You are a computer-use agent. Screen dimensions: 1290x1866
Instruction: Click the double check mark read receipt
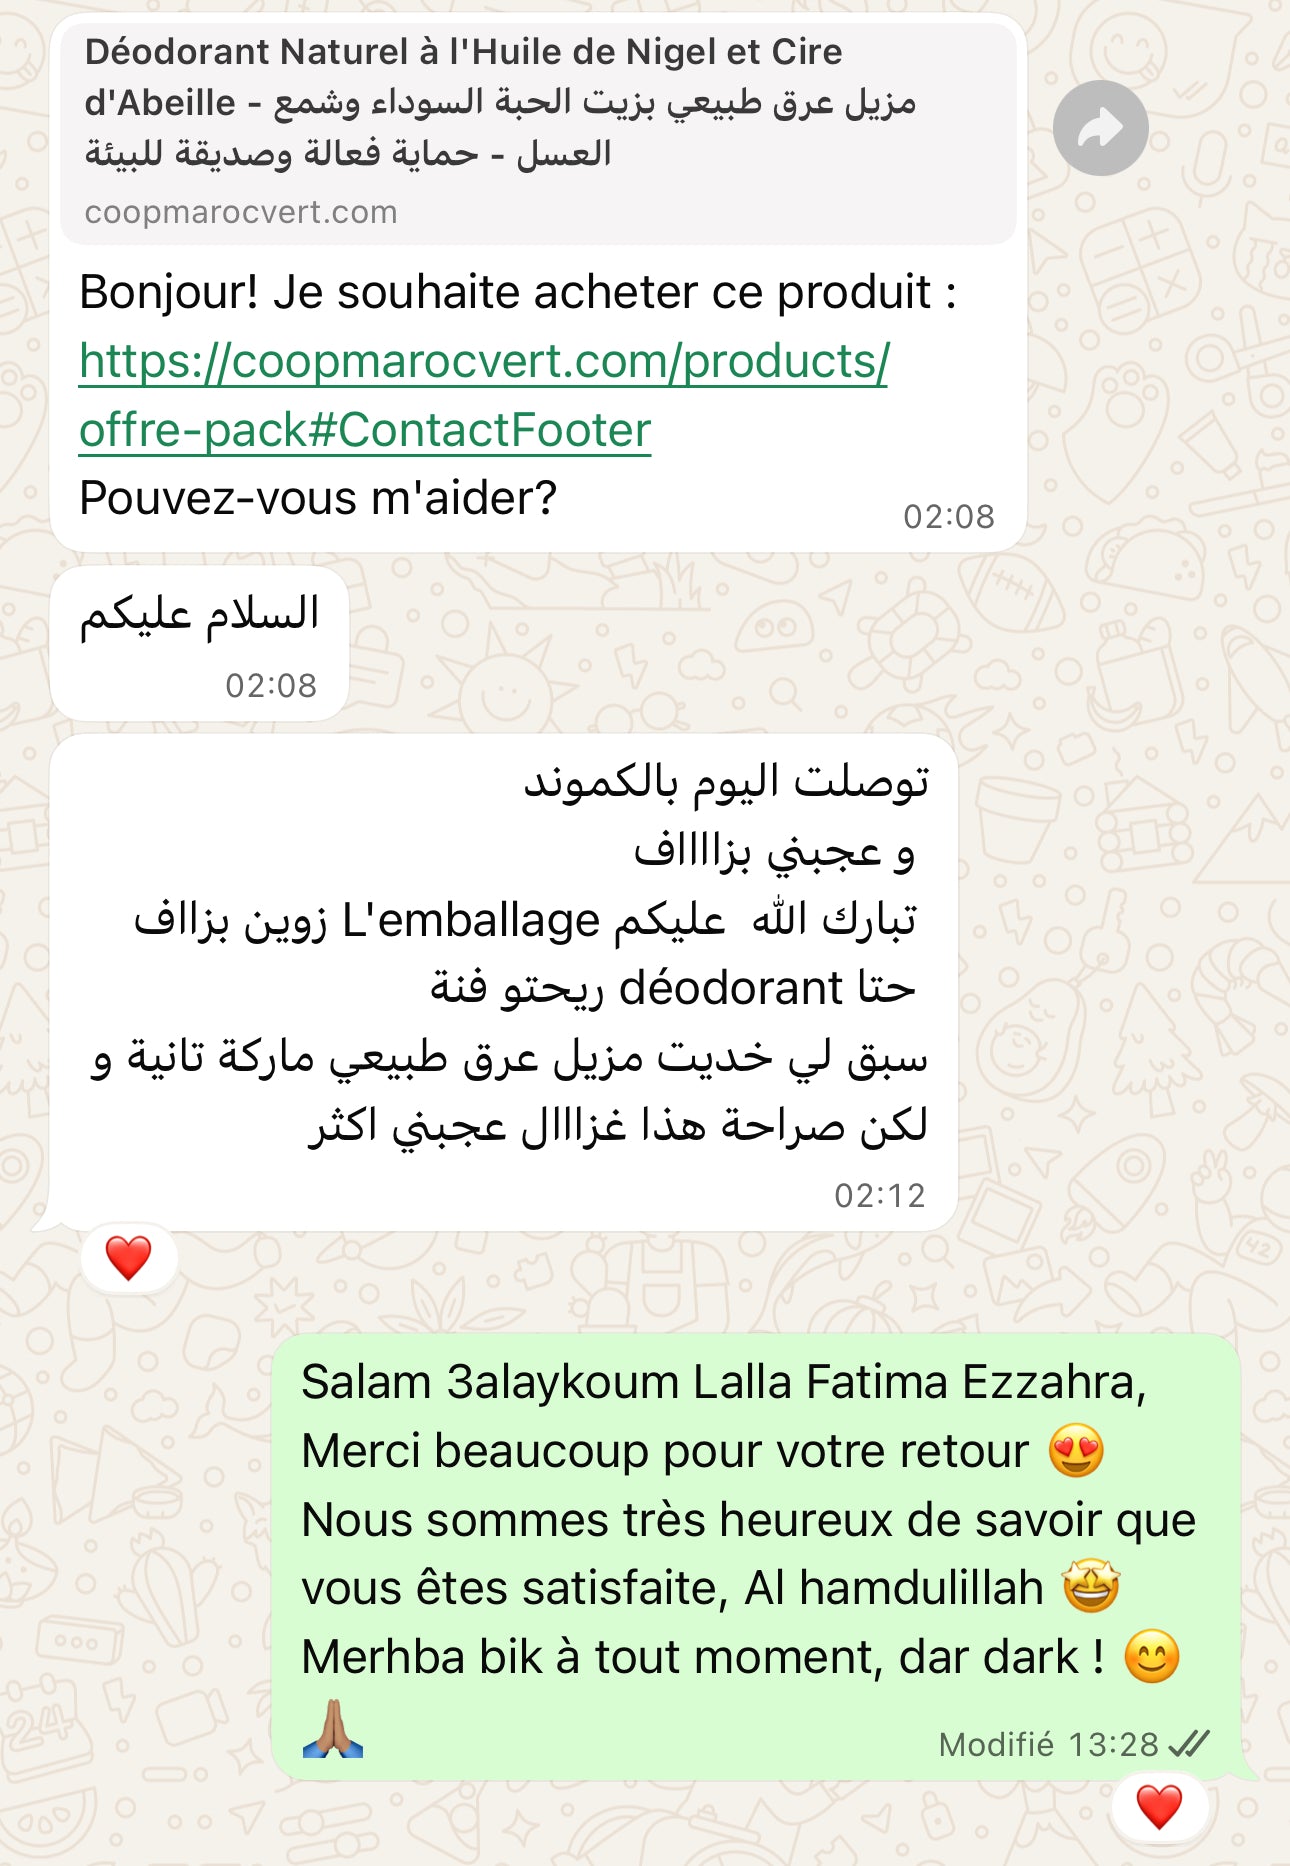point(1189,1744)
